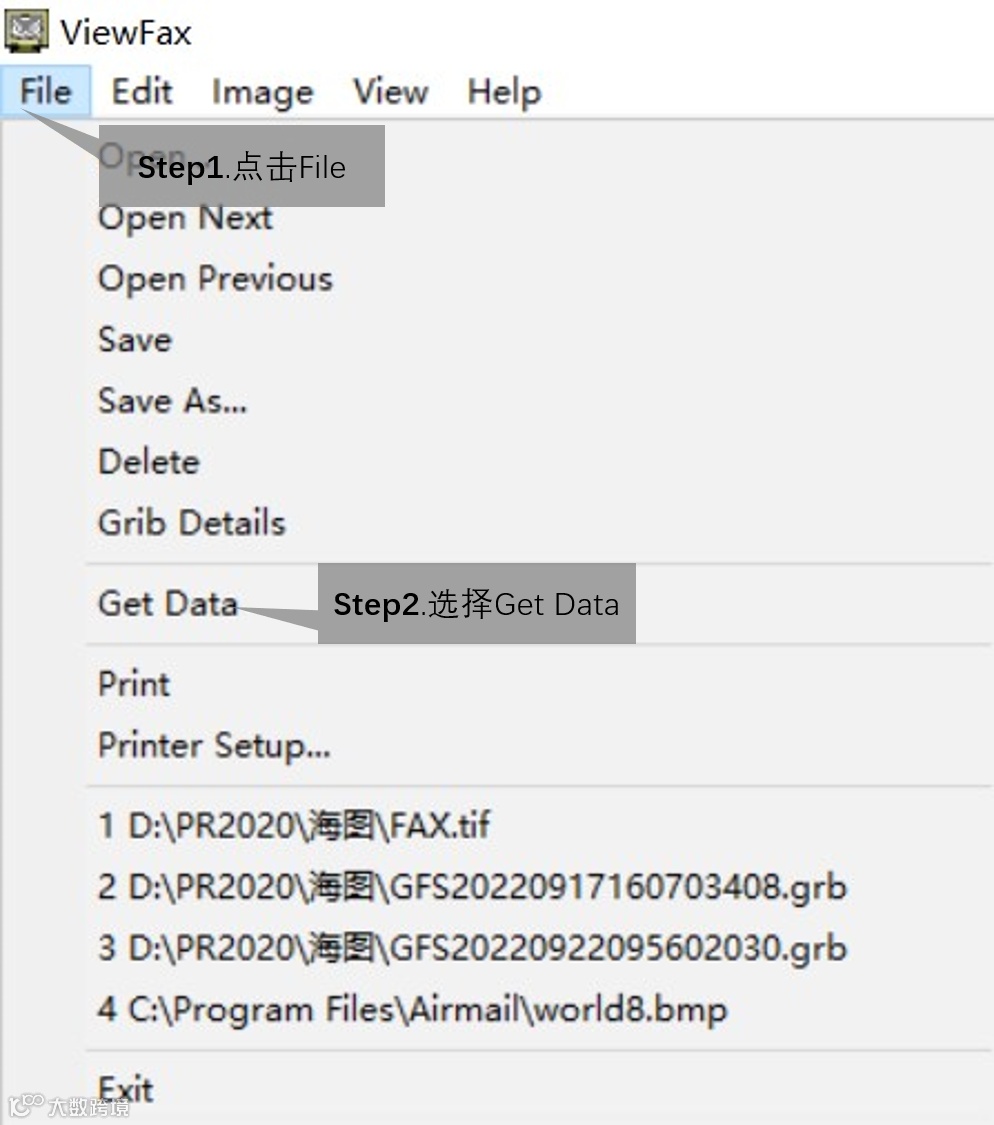Choose Open Next from the File menu
Screen dimensions: 994x1125
[x=185, y=217]
